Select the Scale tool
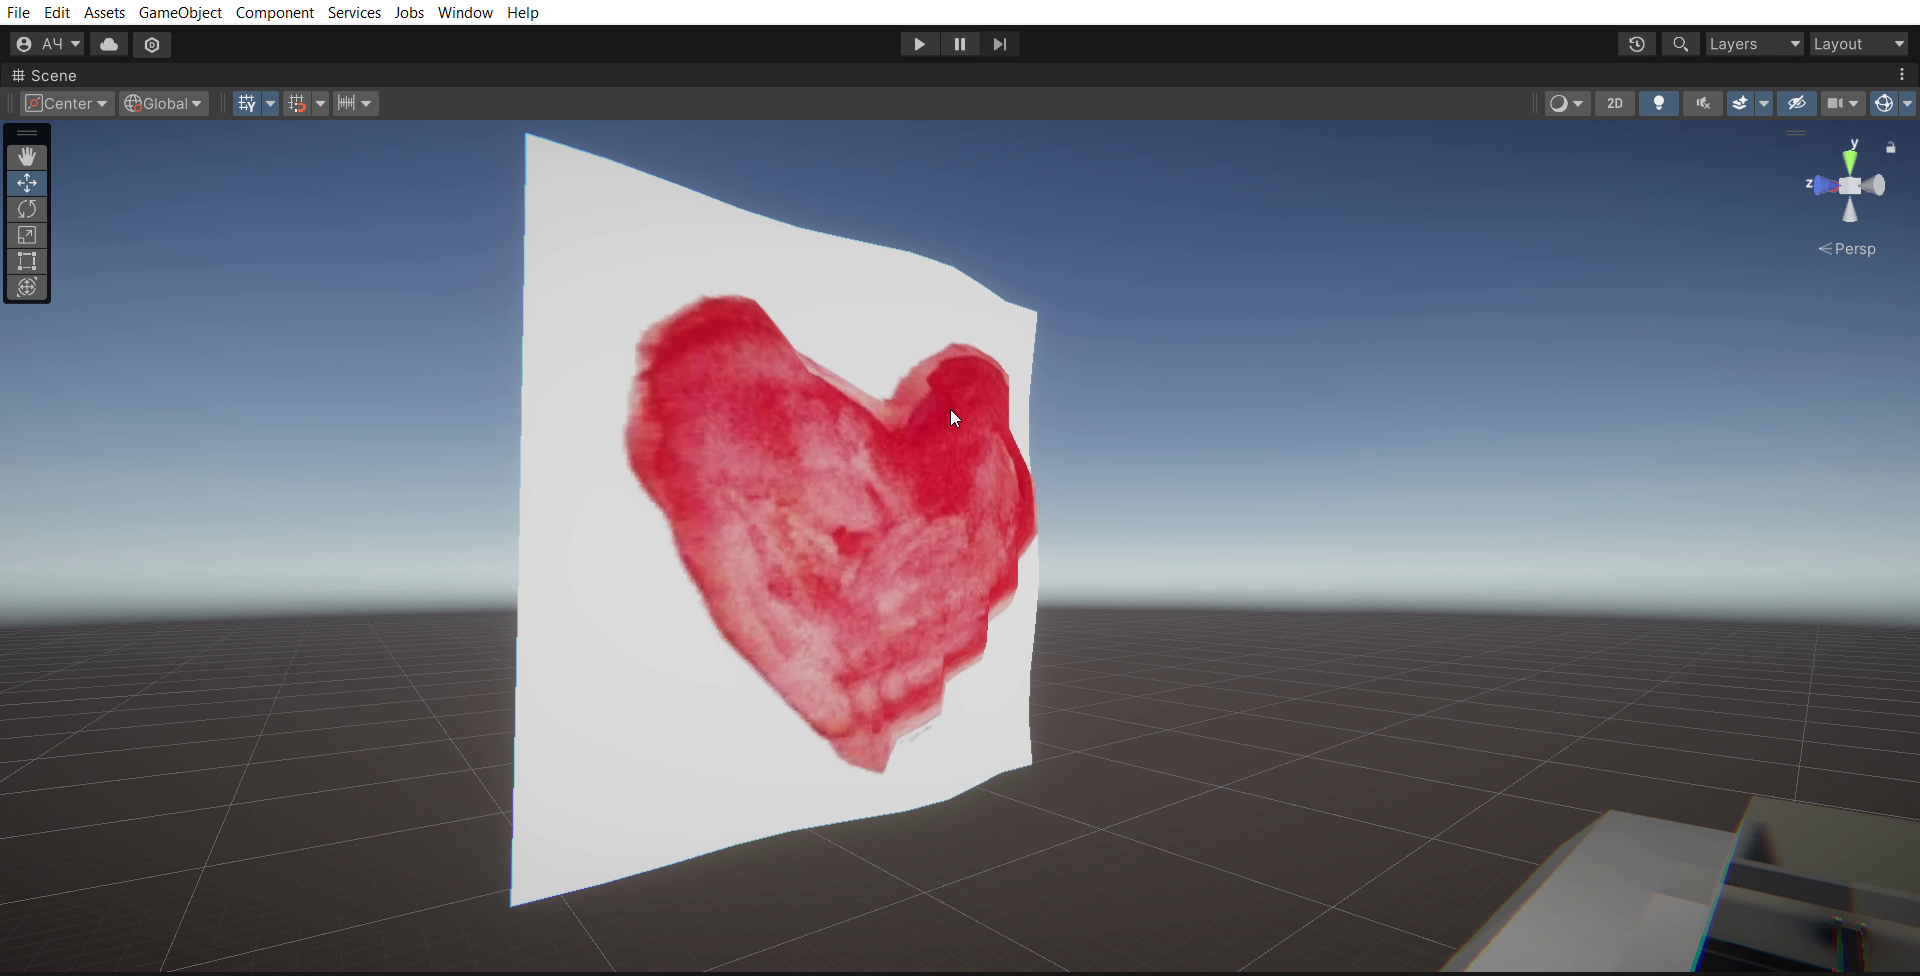 27,235
